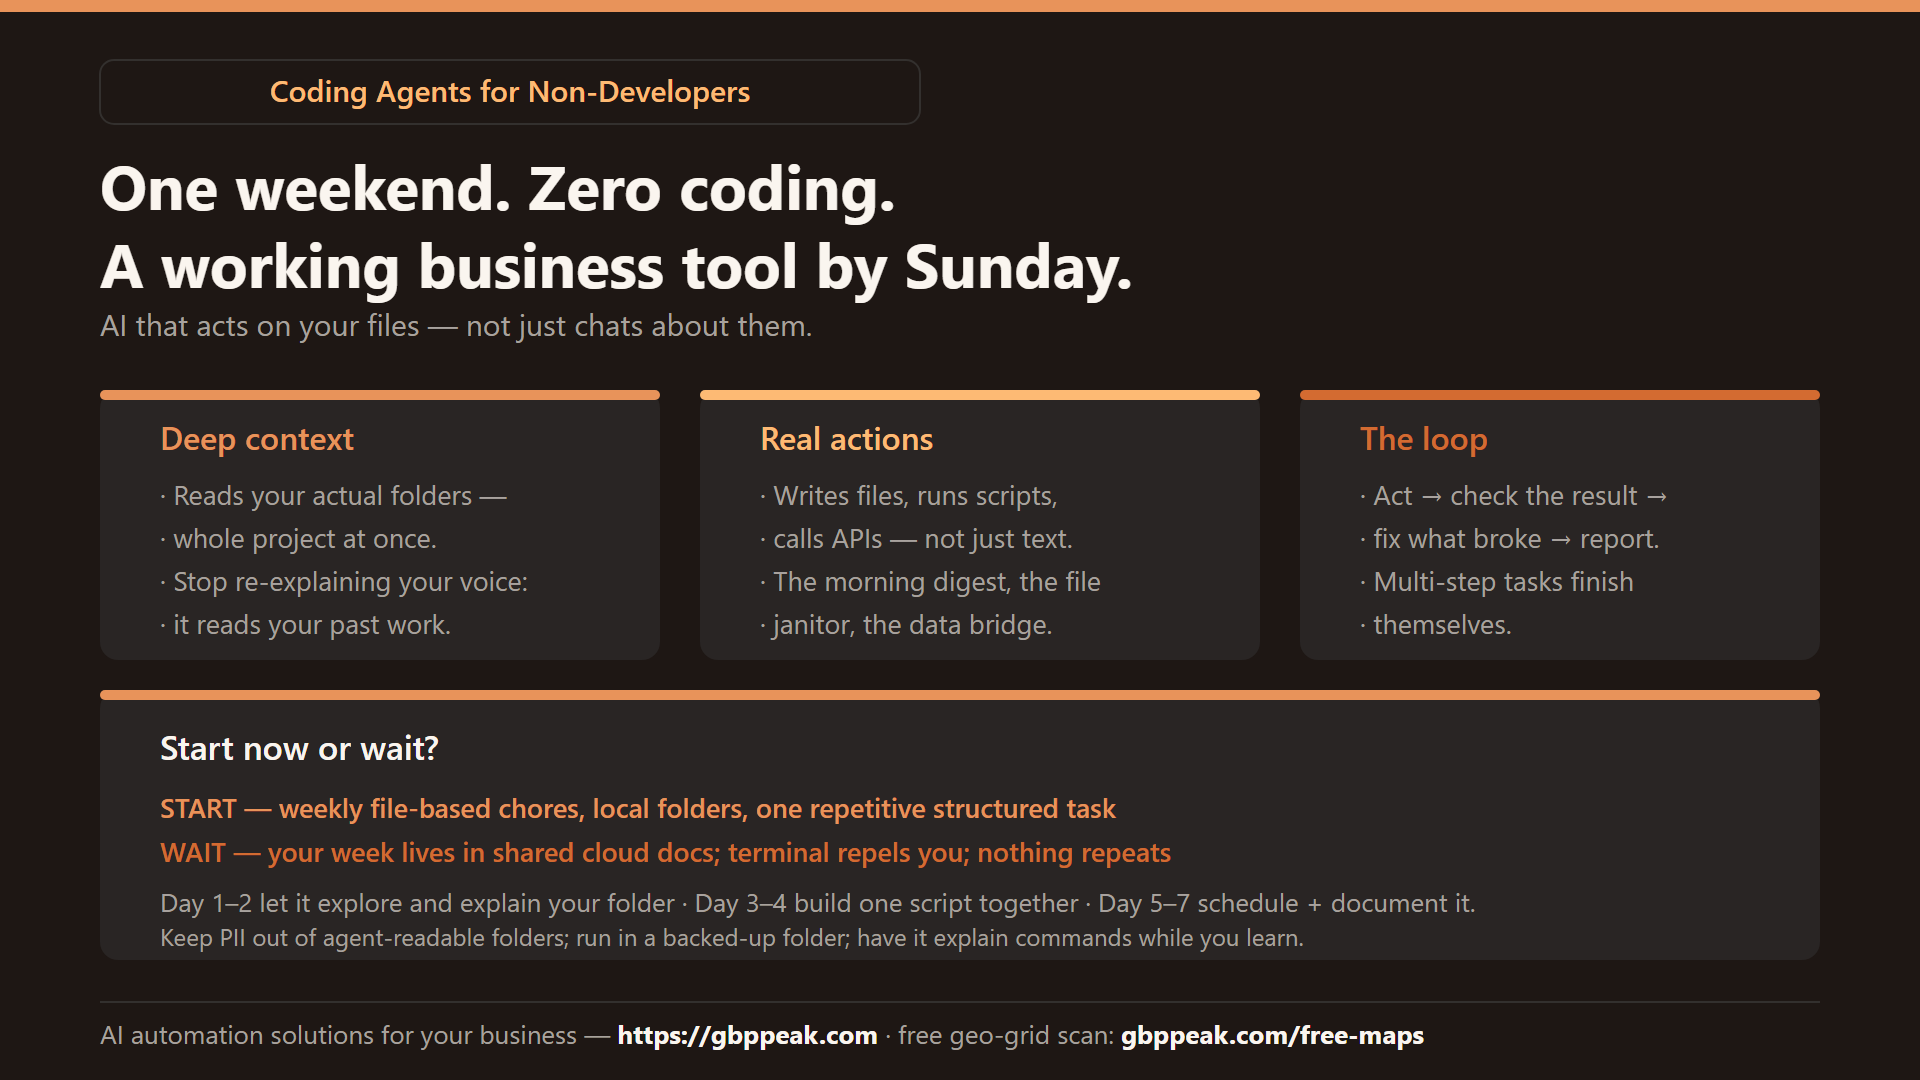Open the https://gbppeak.com link

click(x=747, y=1035)
